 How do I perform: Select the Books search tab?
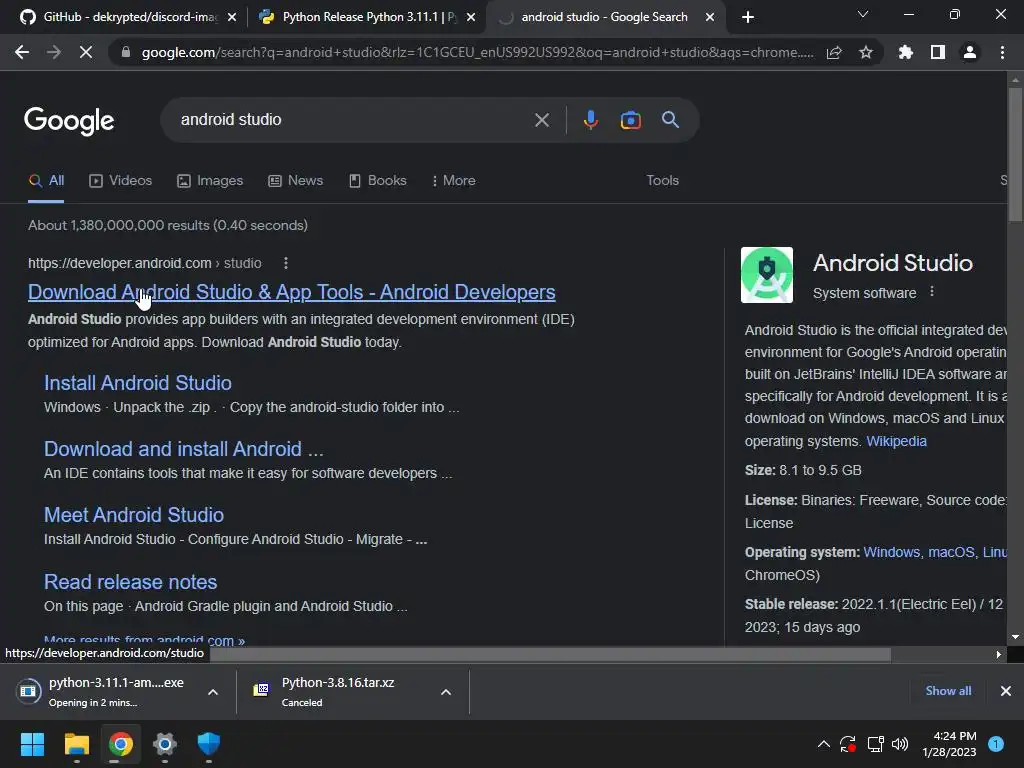tap(377, 180)
